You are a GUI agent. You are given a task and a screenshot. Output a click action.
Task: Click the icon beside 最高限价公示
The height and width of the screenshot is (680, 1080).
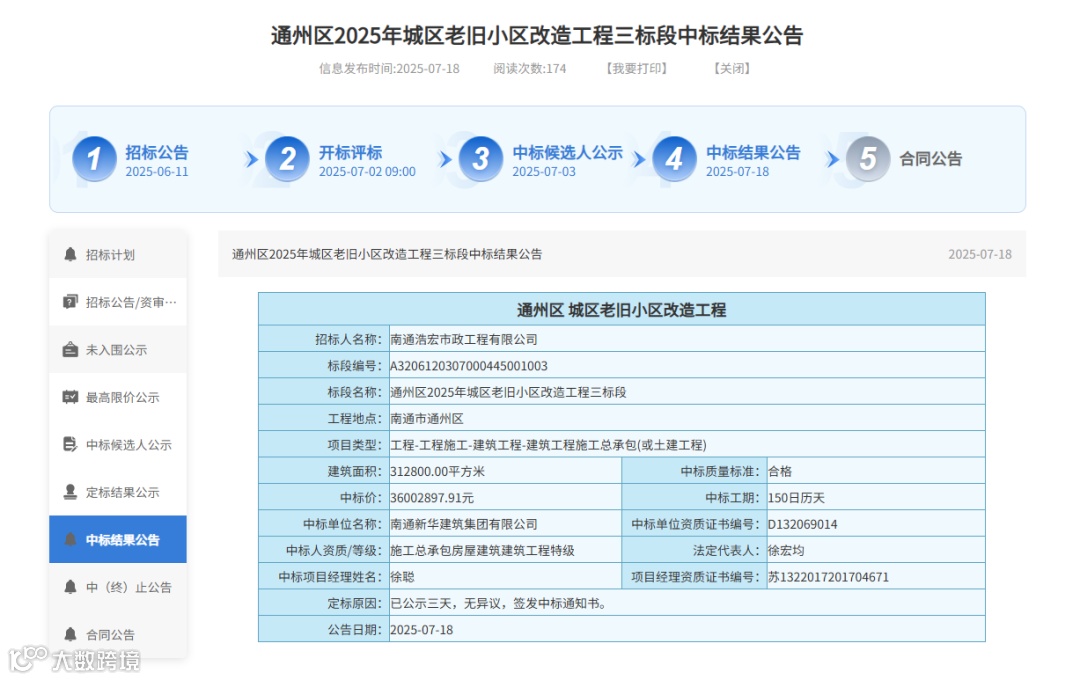coord(70,397)
